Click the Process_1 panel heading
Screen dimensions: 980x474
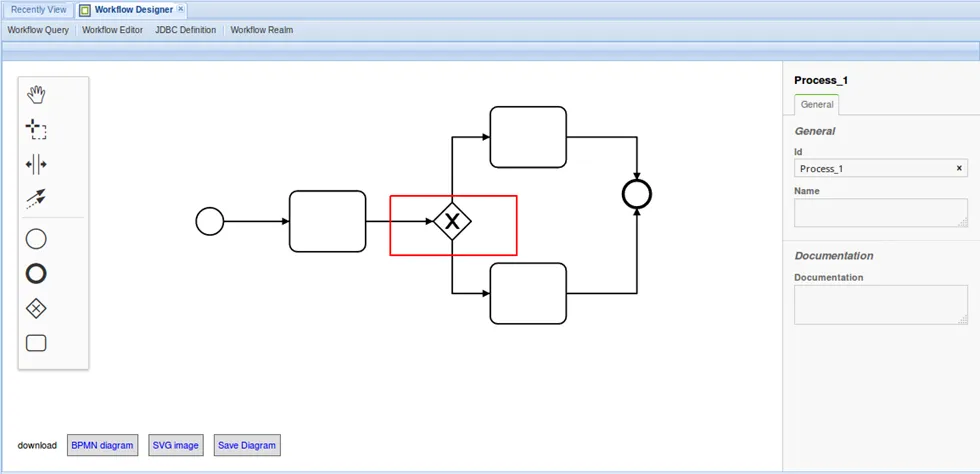point(821,80)
